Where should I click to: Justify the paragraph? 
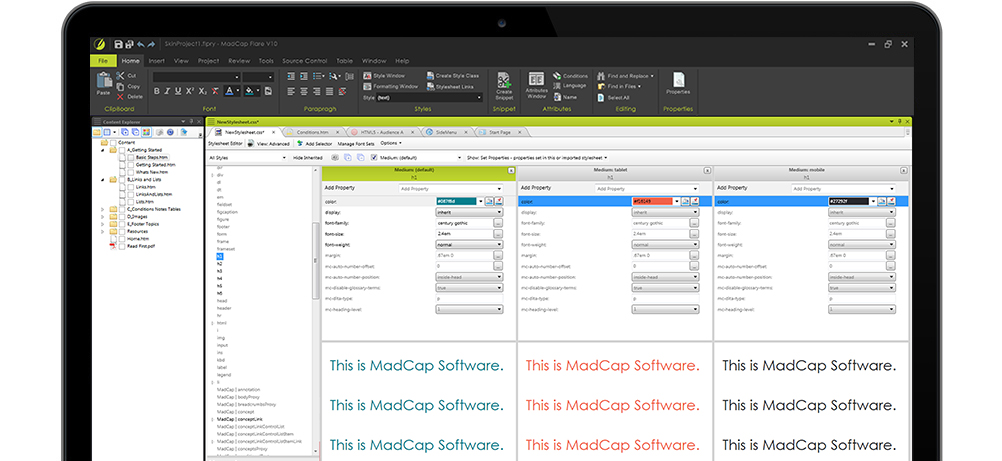coord(329,91)
